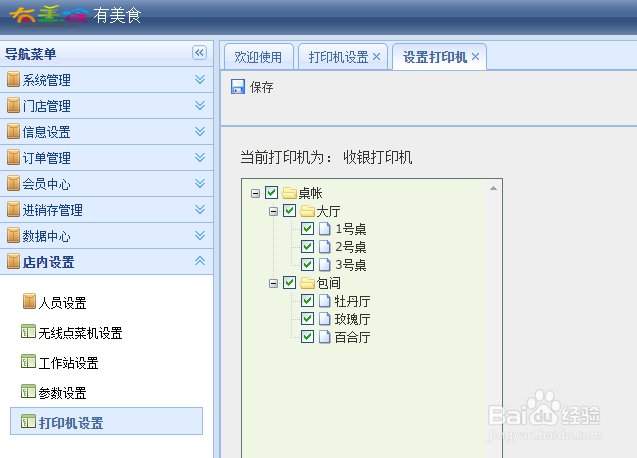
Task: Collapse the navigation menu with double-arrow icon
Action: tap(199, 52)
